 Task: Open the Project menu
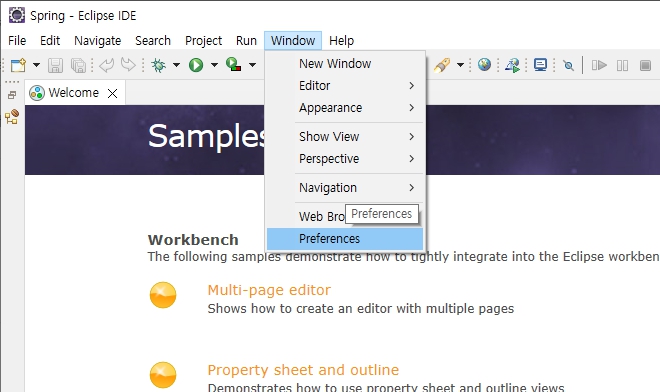[x=203, y=41]
